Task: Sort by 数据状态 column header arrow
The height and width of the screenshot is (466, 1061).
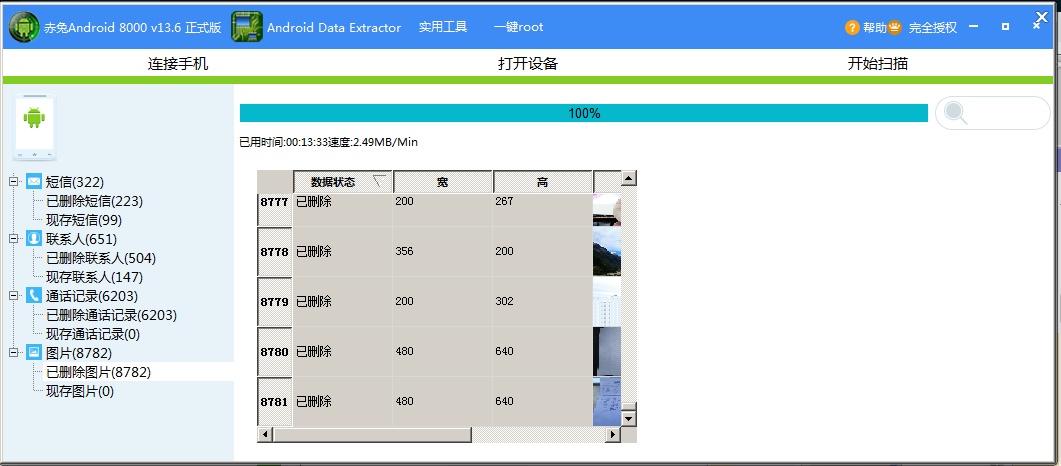Action: (x=379, y=181)
